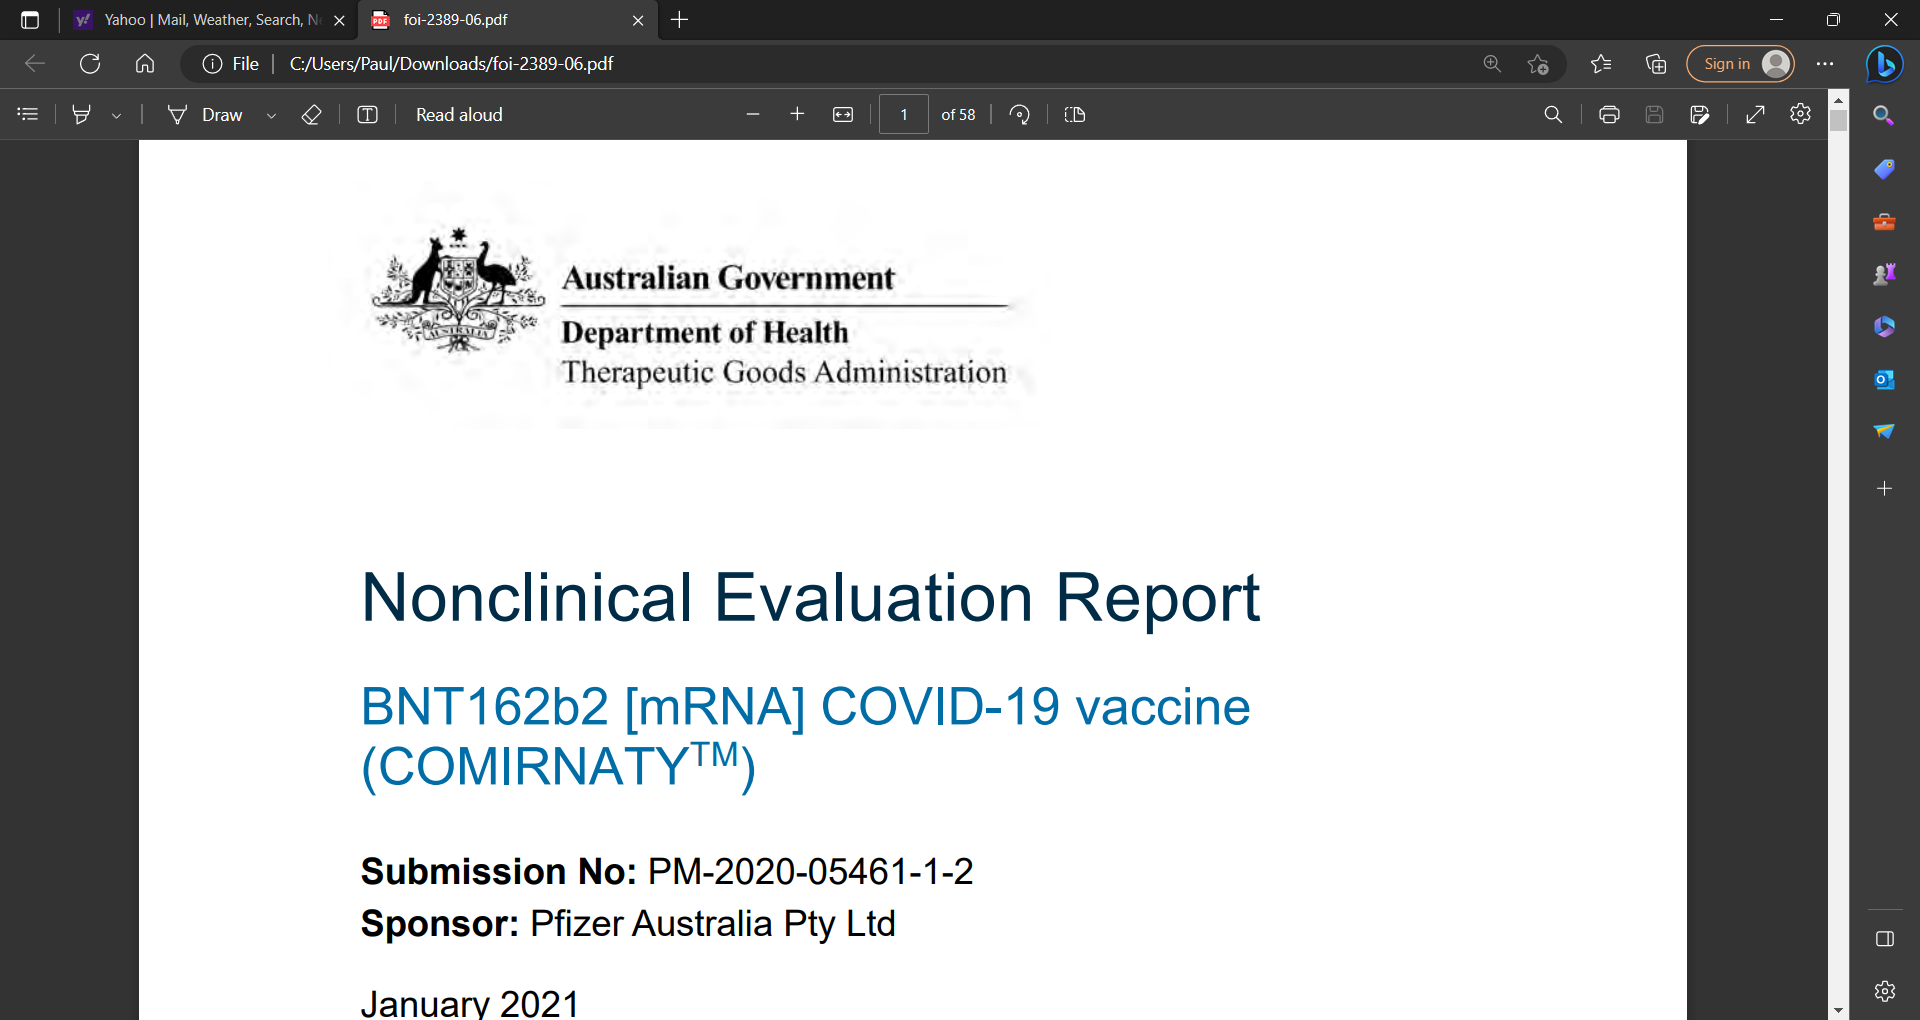Click the Add text tool icon
The width and height of the screenshot is (1920, 1020).
tap(367, 115)
